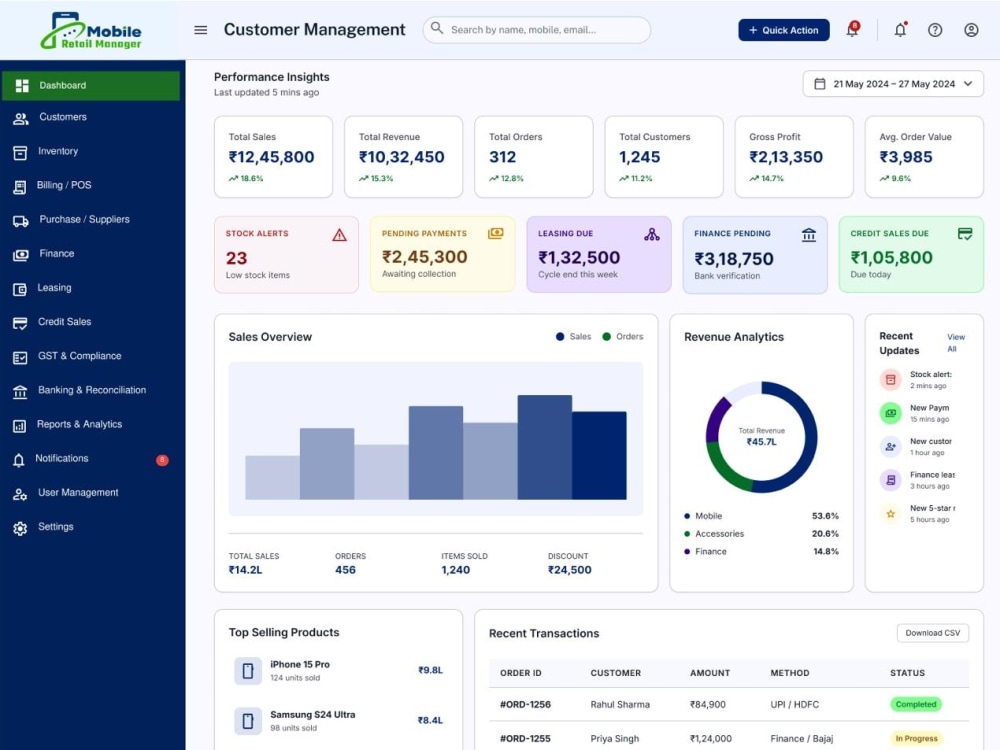Screen dimensions: 1000x750
Task: Open order #ORD-1255
Action: tap(525, 739)
